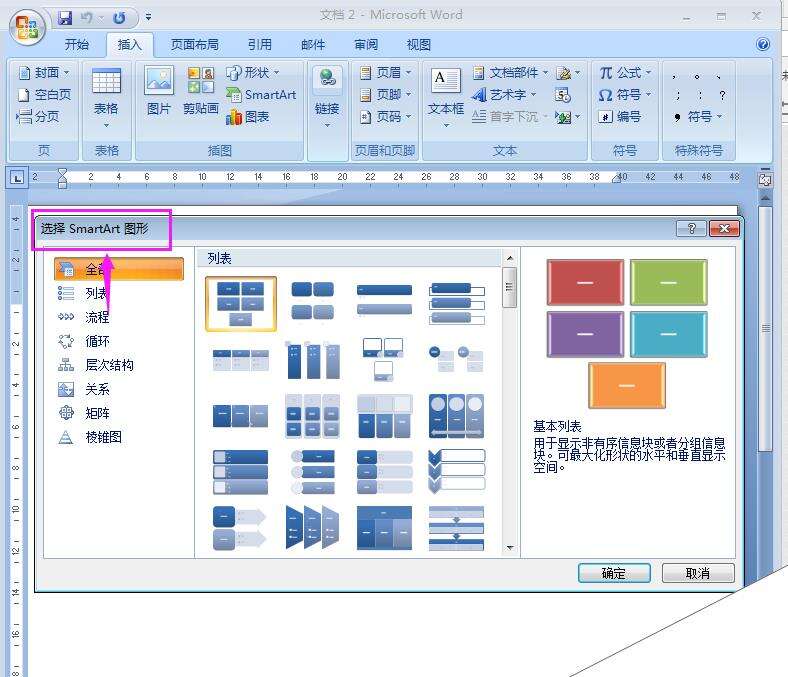Open the Ω 符号 symbol menu
This screenshot has height=677, width=788.
(x=625, y=94)
